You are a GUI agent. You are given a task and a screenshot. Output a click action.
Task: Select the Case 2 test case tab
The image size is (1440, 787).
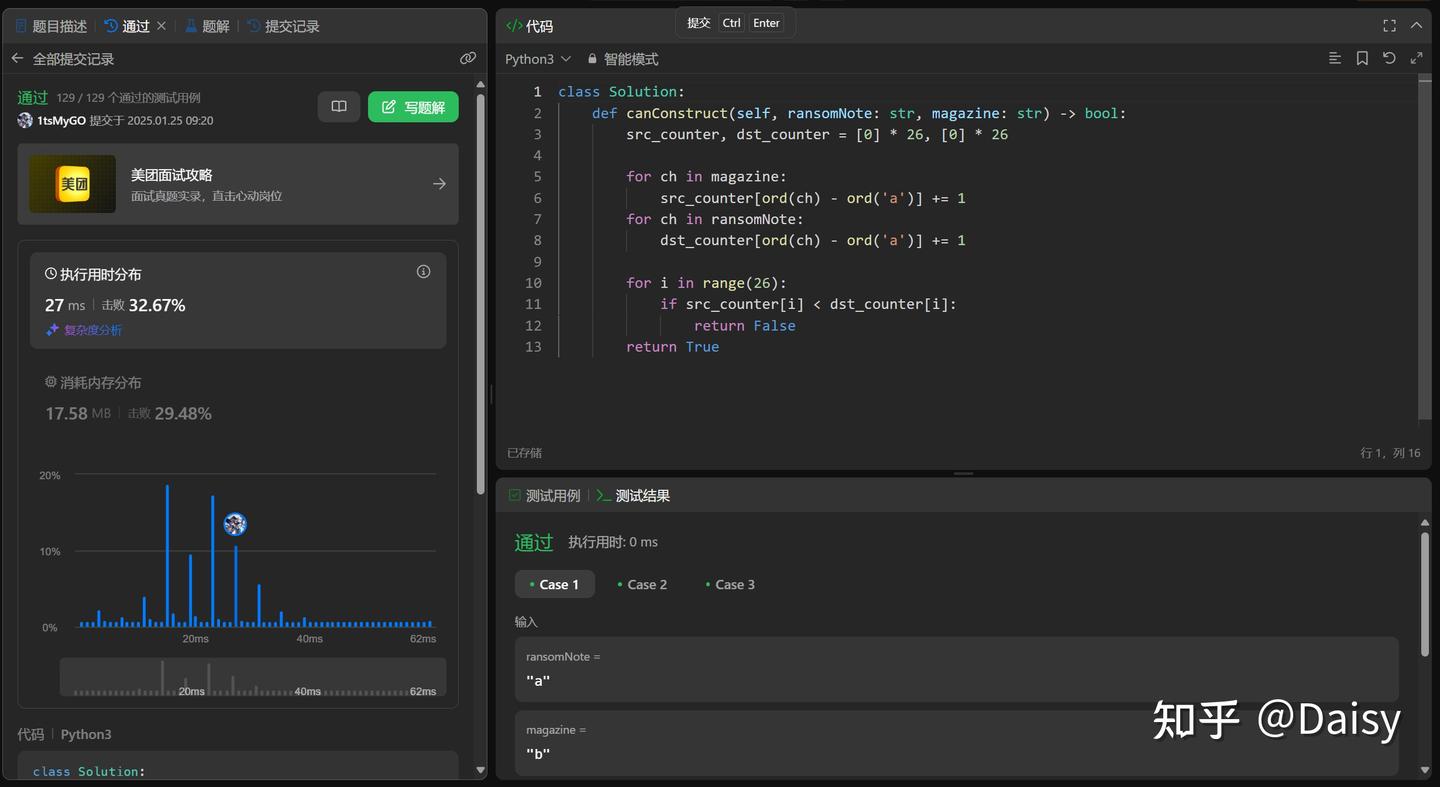[x=643, y=584]
